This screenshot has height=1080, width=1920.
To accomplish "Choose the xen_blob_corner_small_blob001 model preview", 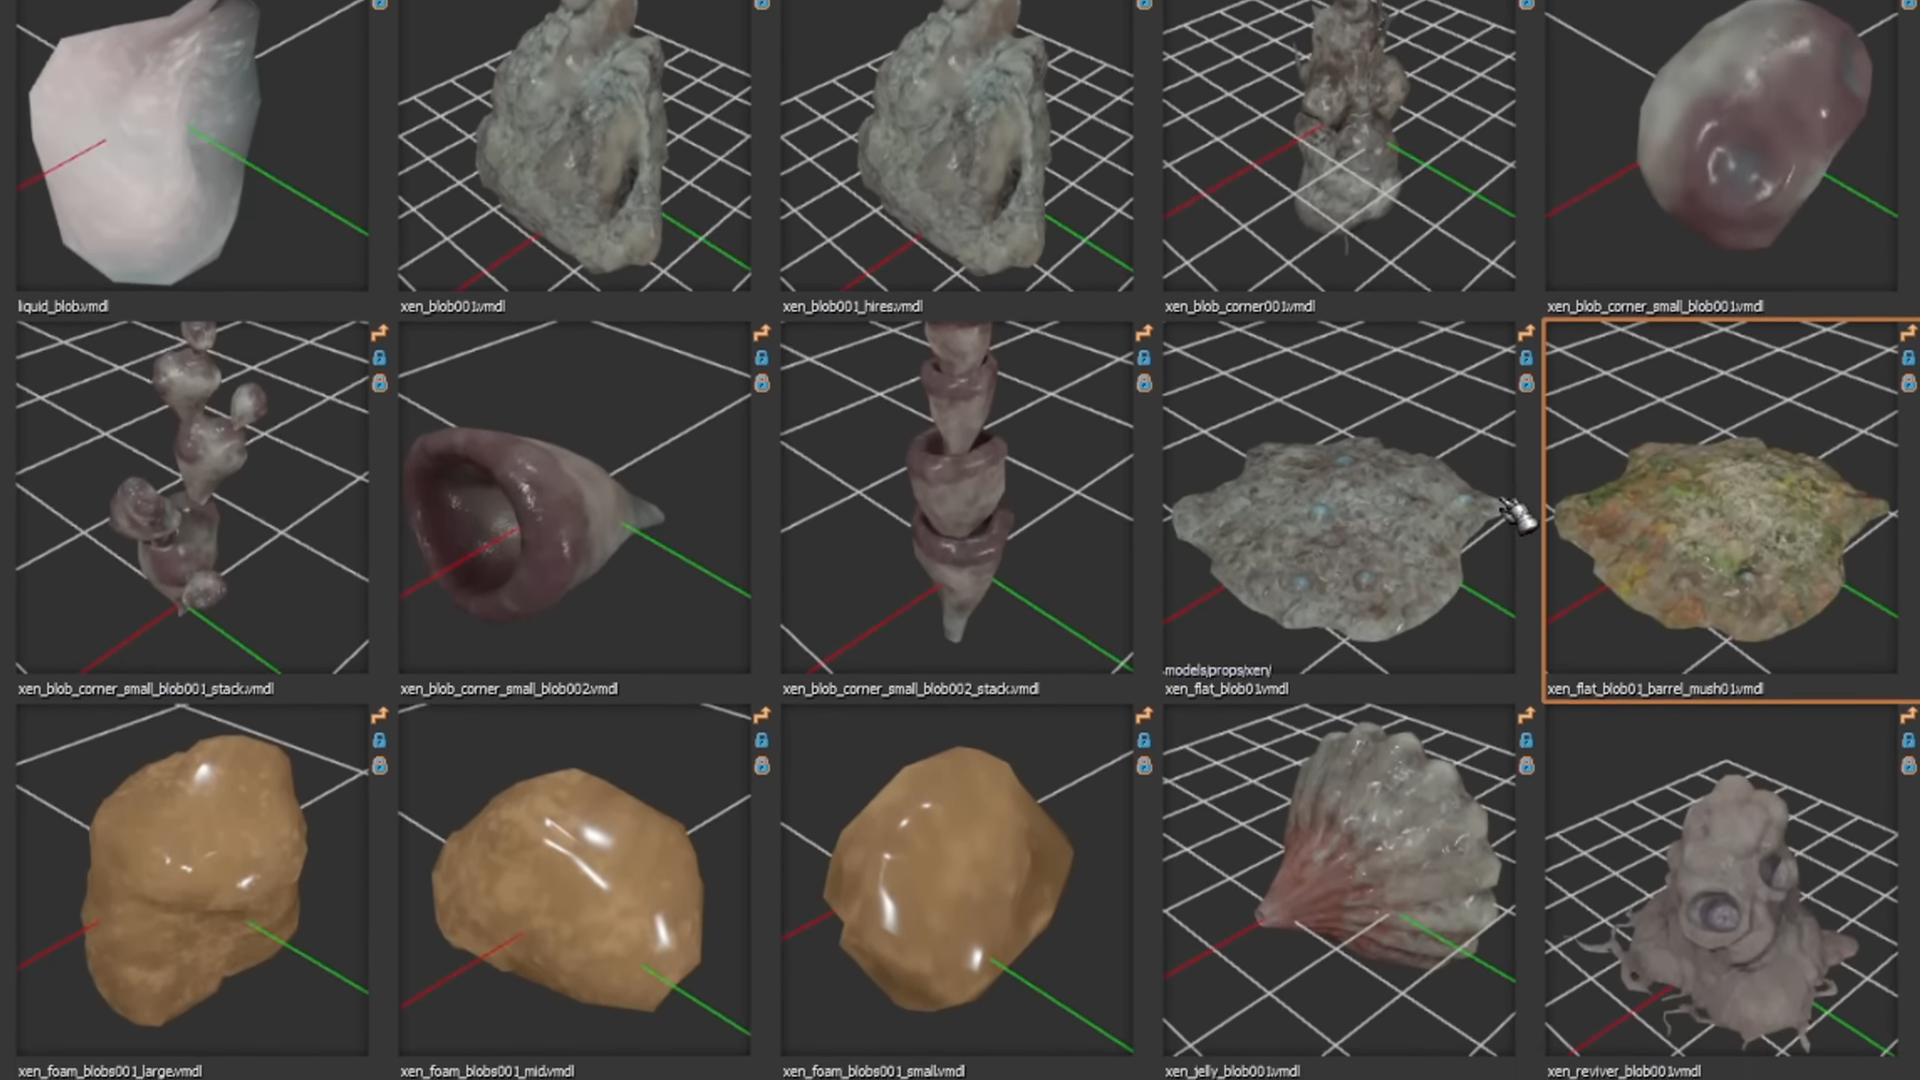I will click(x=1720, y=145).
